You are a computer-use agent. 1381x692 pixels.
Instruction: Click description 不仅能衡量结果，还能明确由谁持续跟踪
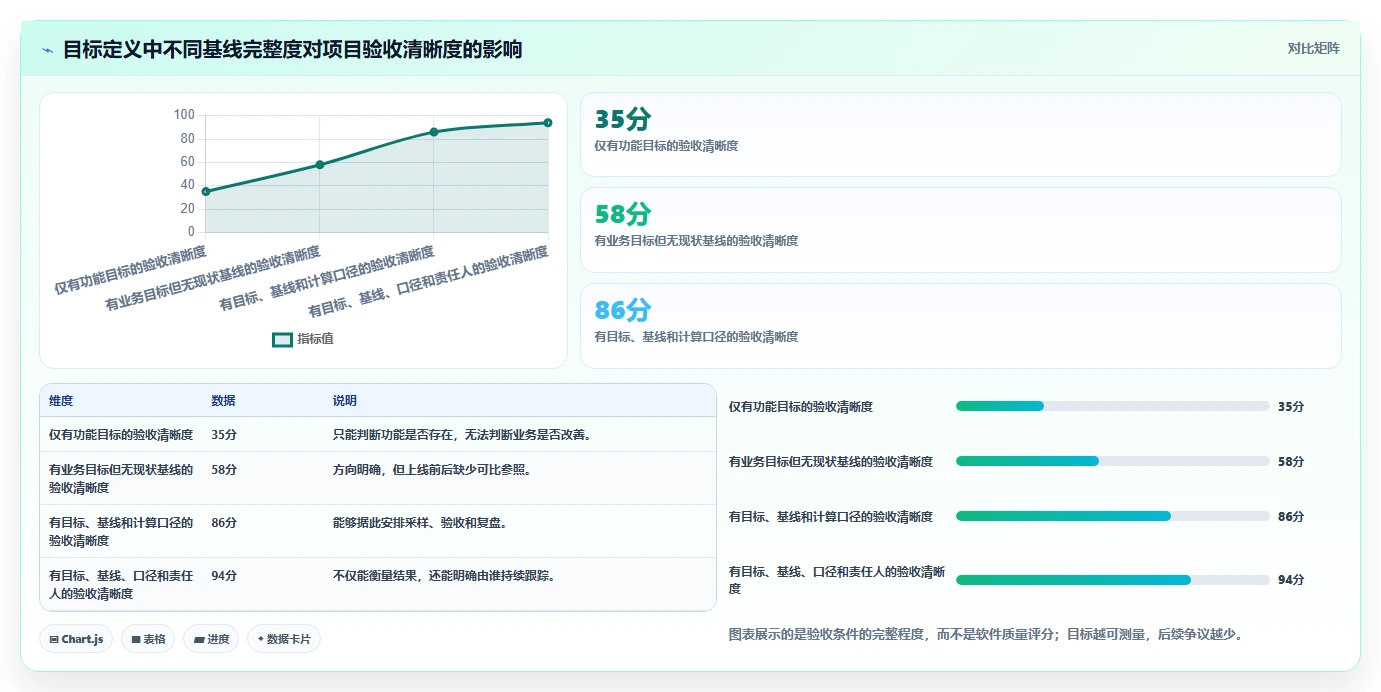pos(444,575)
